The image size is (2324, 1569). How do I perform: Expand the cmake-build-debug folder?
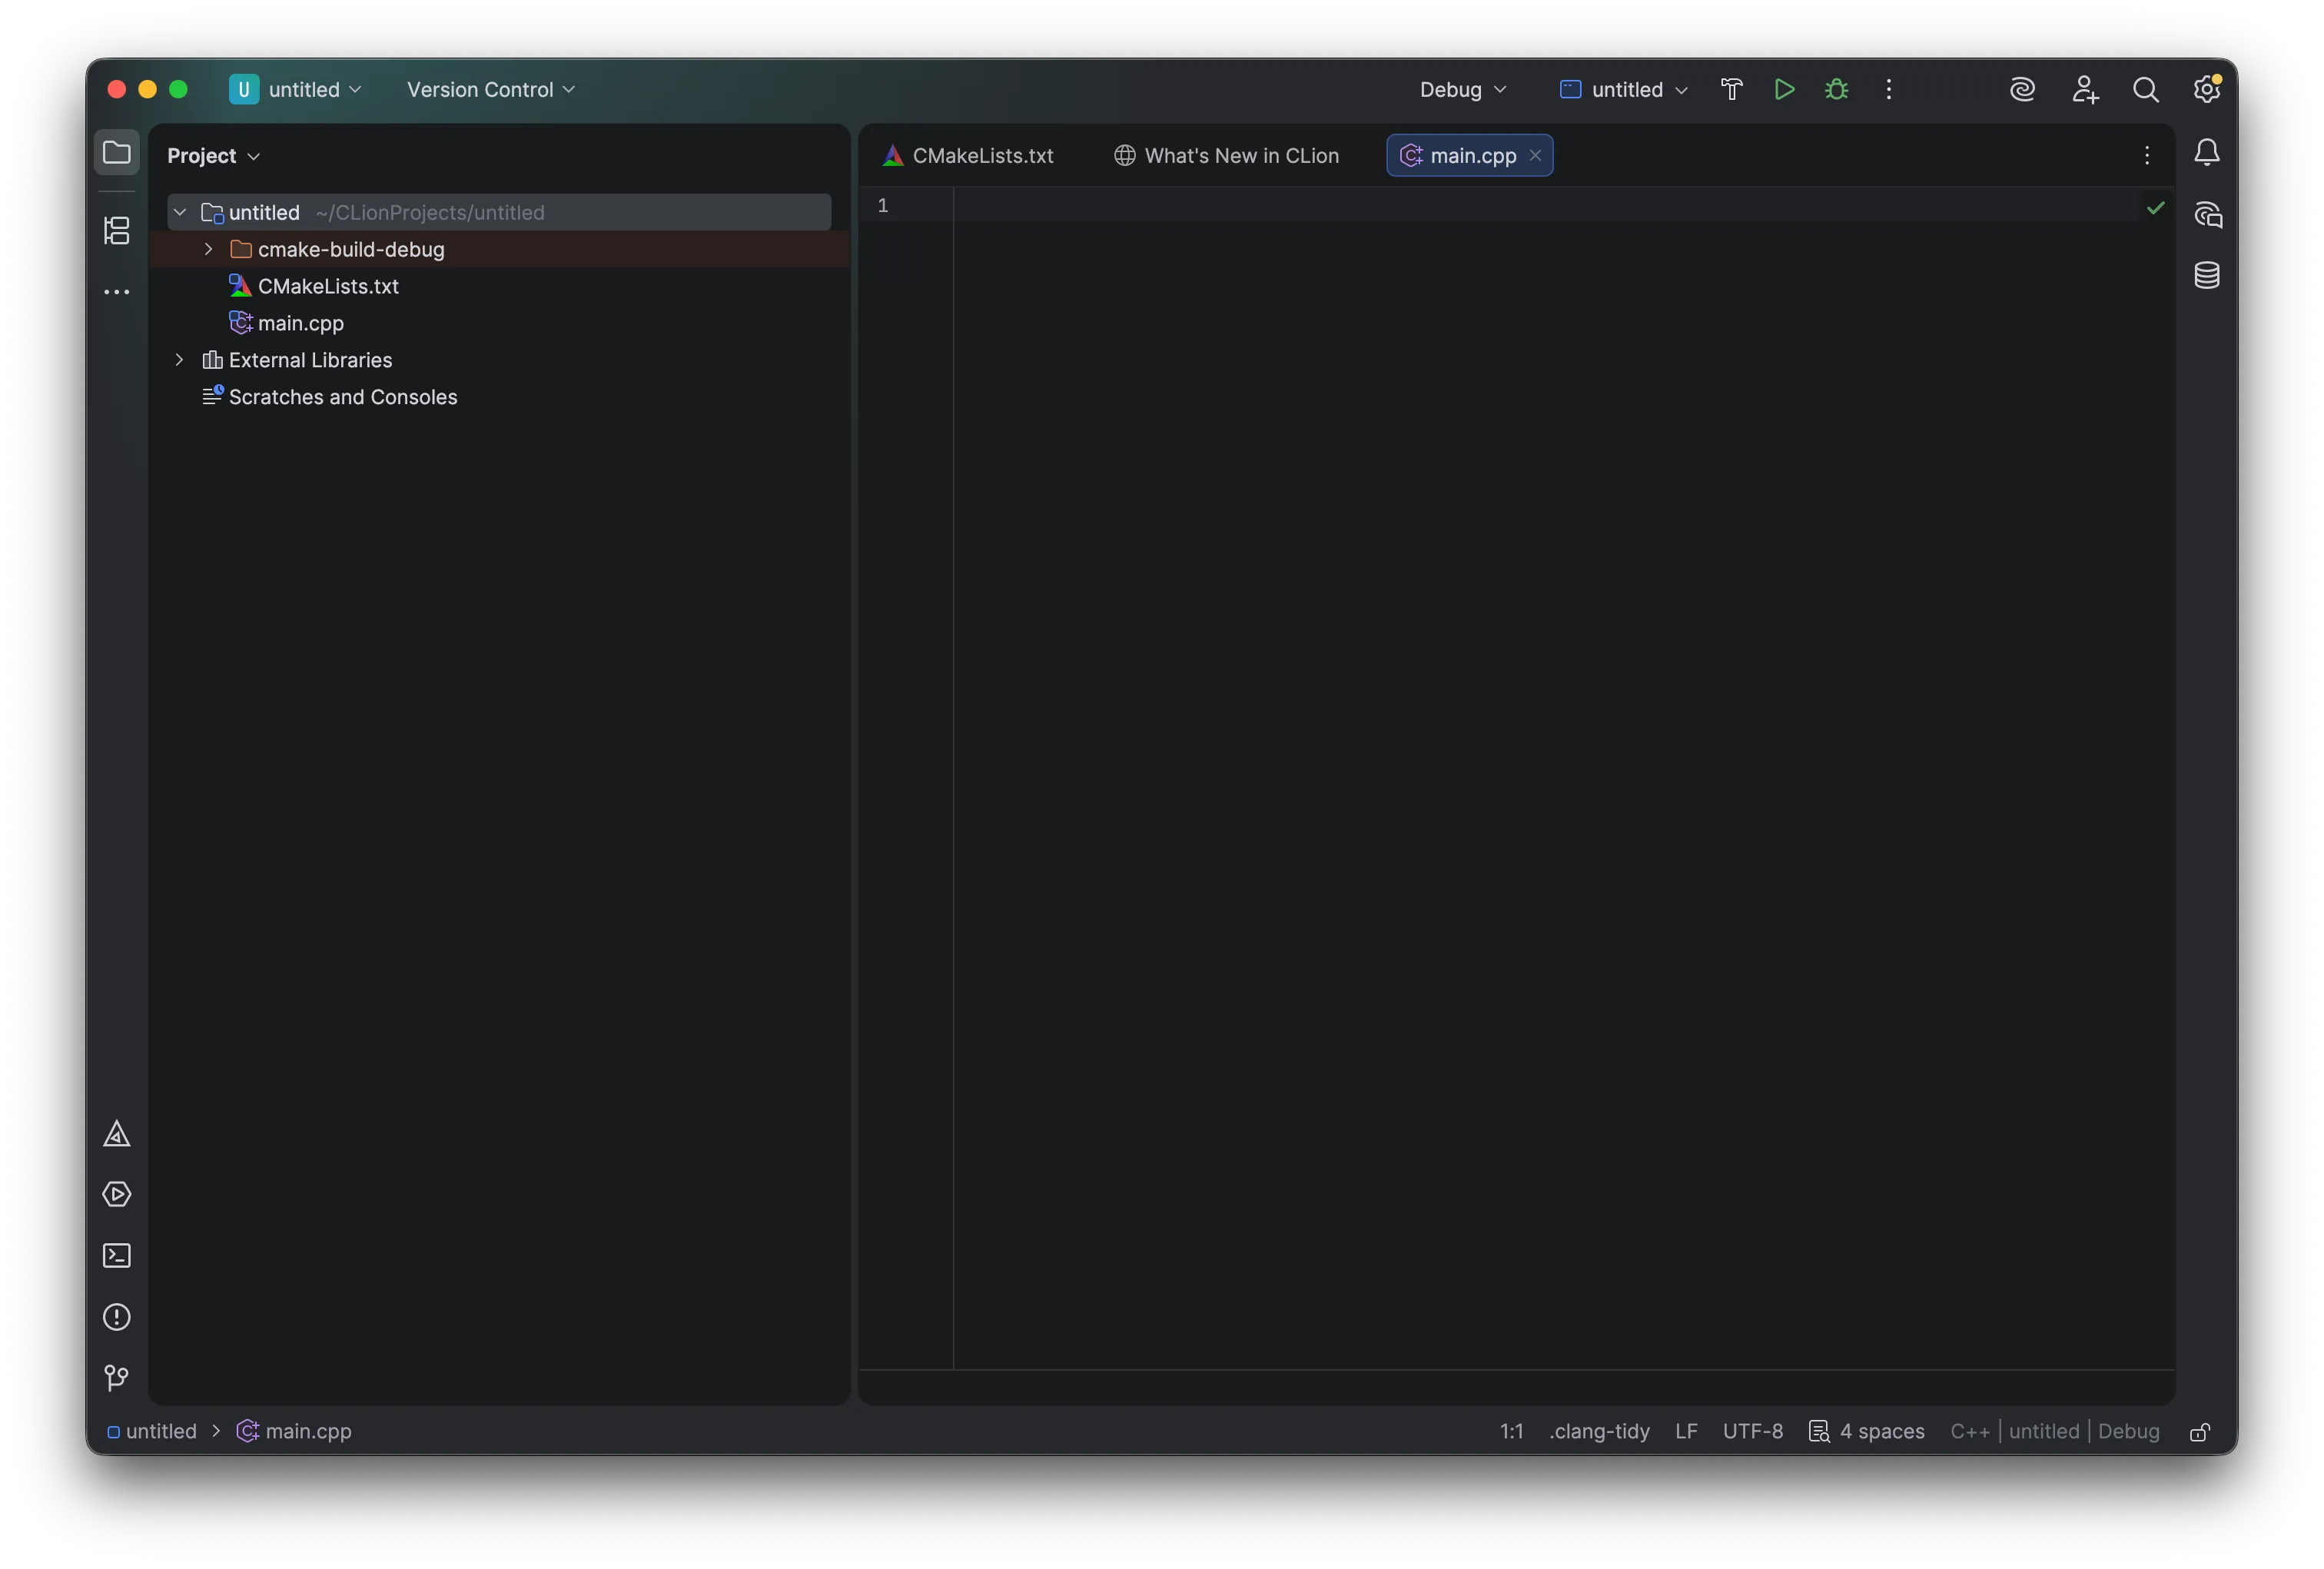tap(208, 249)
